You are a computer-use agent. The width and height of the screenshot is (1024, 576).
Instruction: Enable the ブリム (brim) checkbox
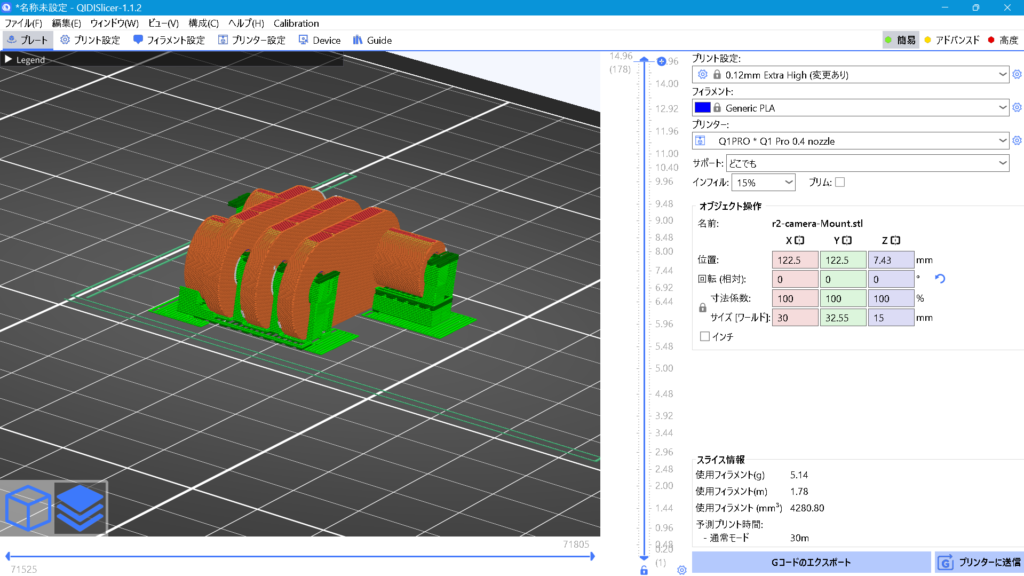840,182
